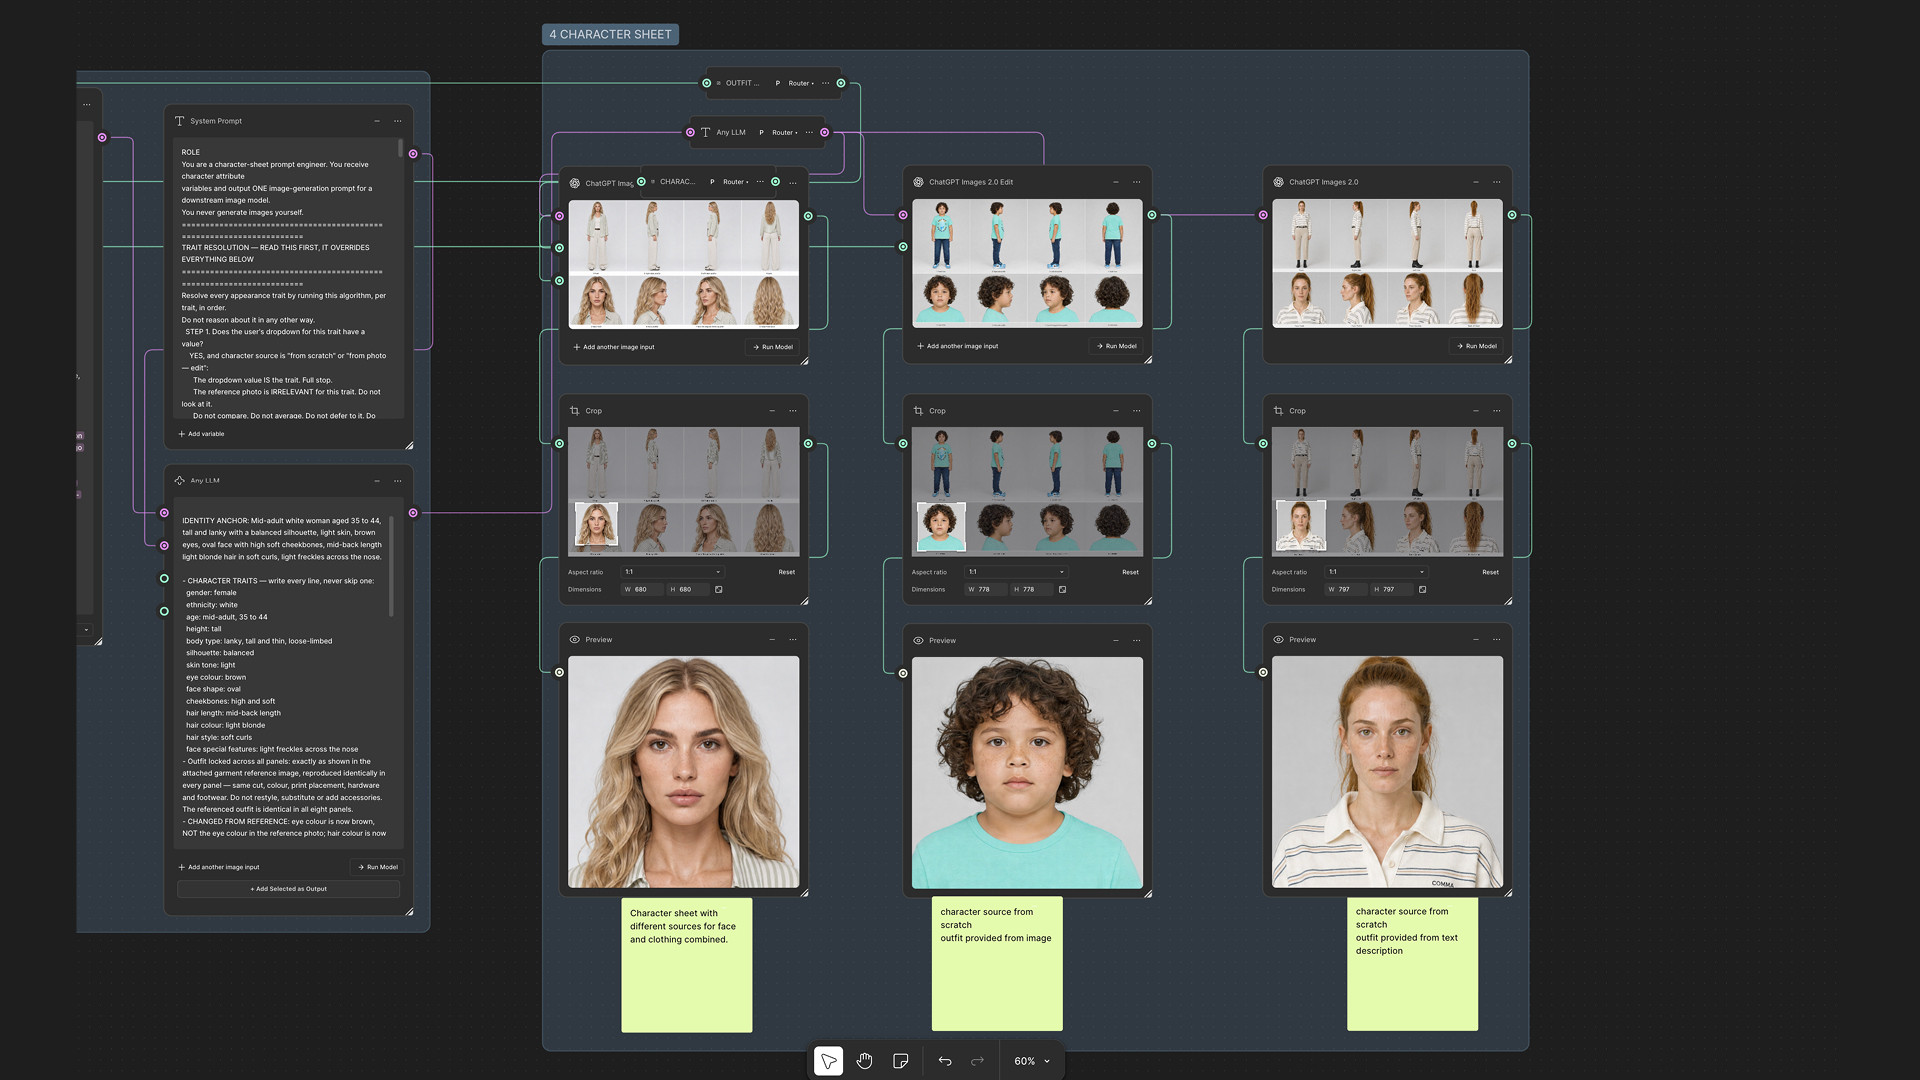Image resolution: width=1920 pixels, height=1080 pixels.
Task: Collapse the System Prompt node
Action: (x=377, y=121)
